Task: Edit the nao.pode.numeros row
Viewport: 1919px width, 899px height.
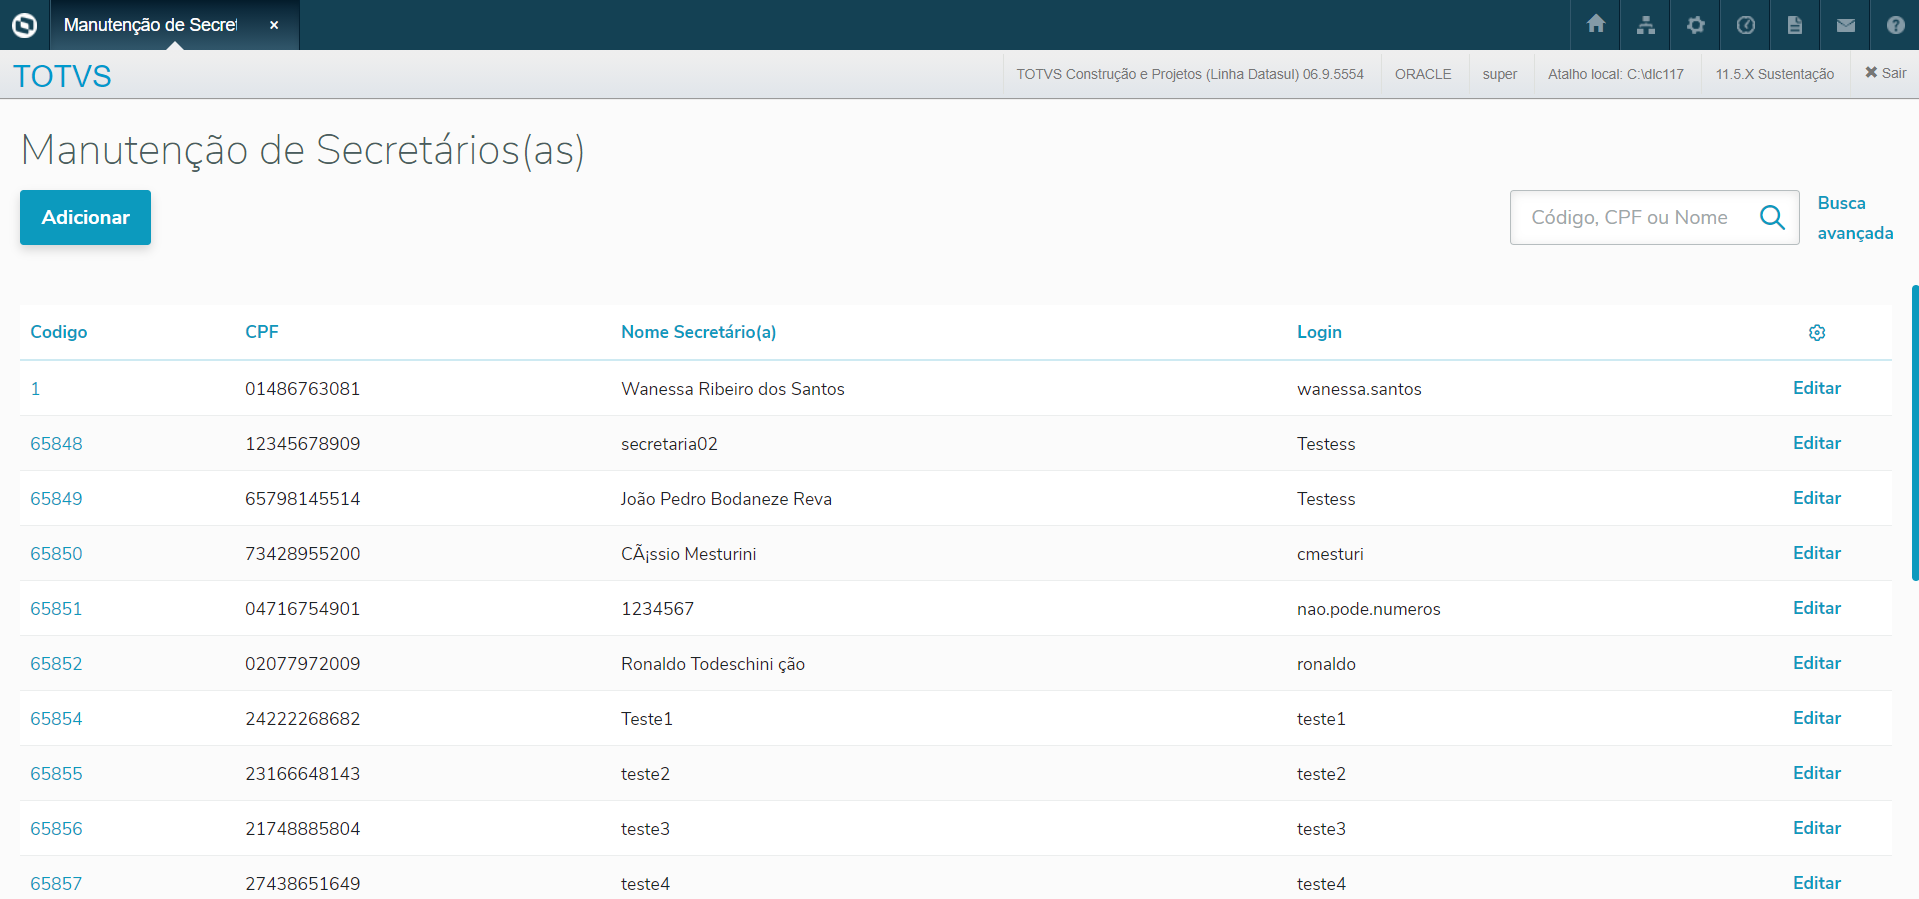Action: tap(1817, 608)
